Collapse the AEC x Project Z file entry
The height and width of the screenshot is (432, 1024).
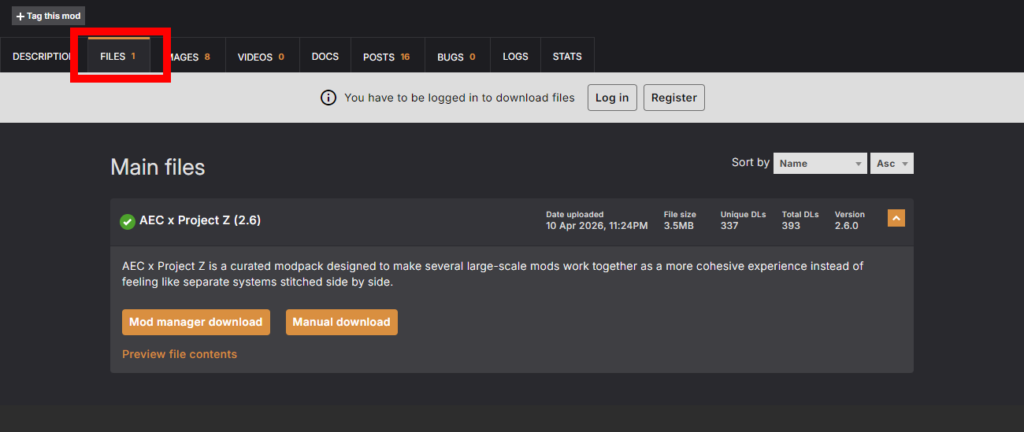point(896,218)
